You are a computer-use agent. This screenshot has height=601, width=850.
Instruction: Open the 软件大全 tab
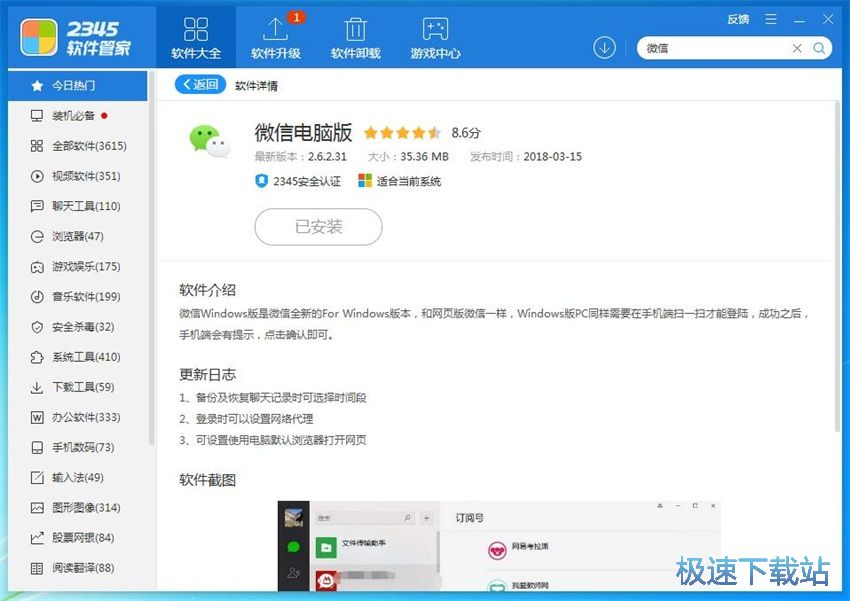tap(196, 37)
